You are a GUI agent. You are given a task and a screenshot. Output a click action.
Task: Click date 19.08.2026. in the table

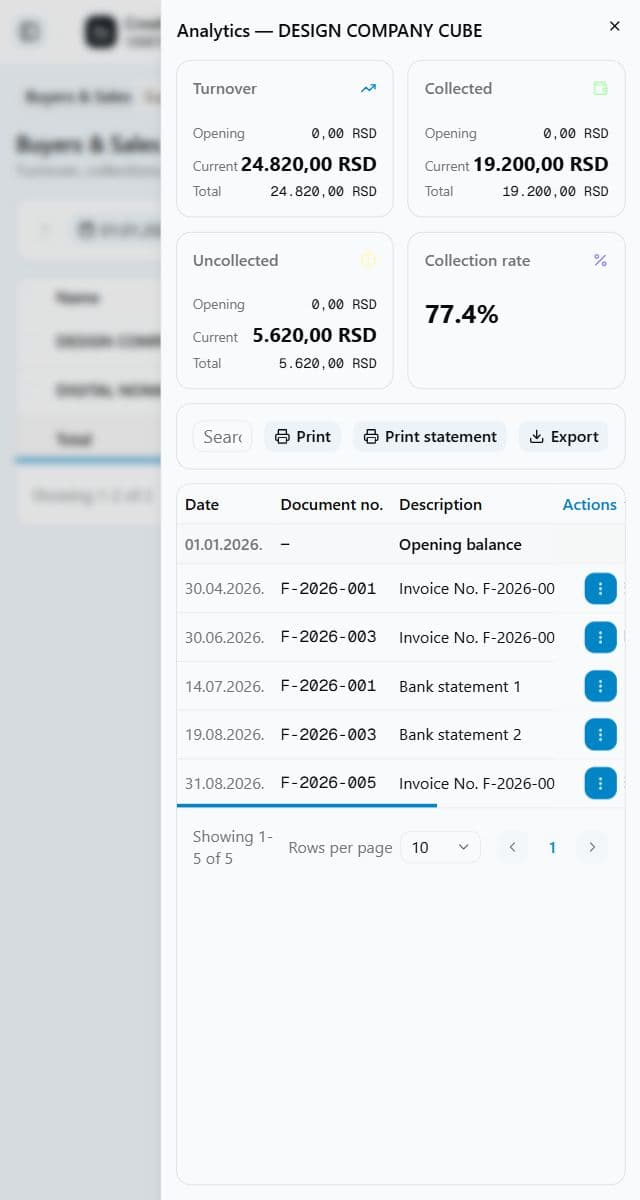coord(225,734)
